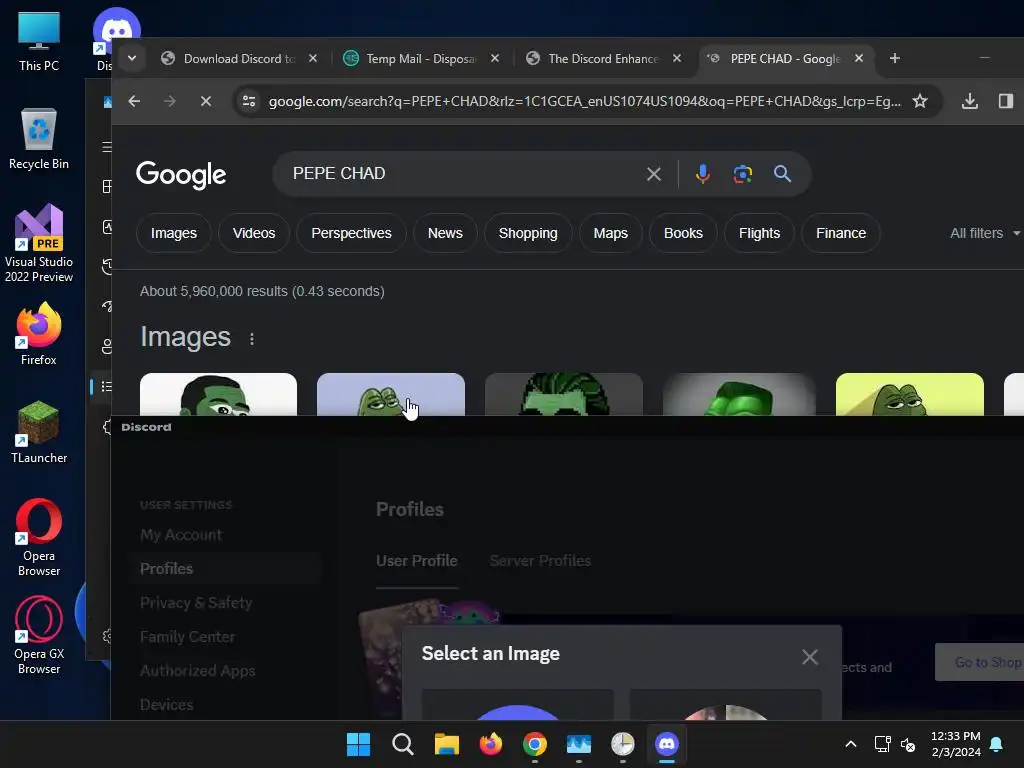This screenshot has height=768, width=1024.
Task: Open the yellow-background Pepe thumbnail
Action: [910, 394]
